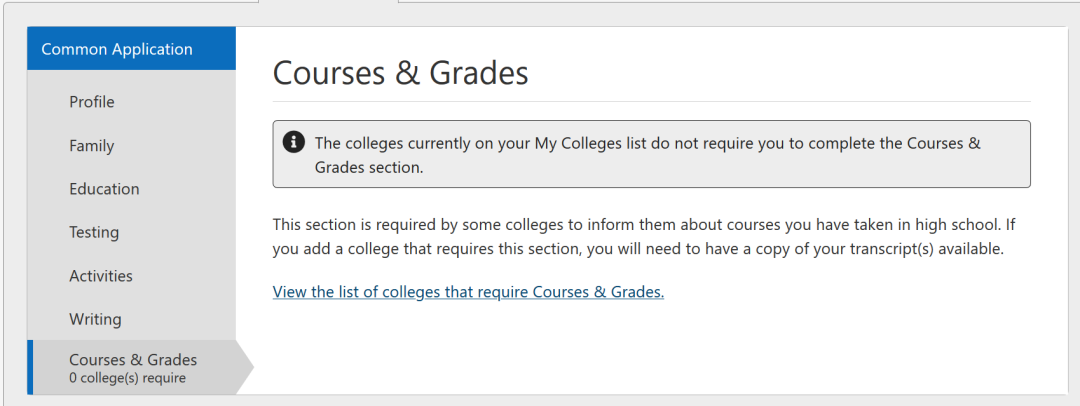This screenshot has height=406, width=1080.
Task: Open the Family section
Action: (92, 146)
